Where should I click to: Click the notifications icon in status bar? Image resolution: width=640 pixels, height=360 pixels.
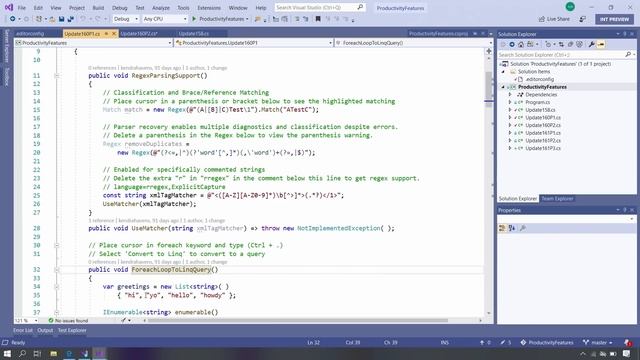[x=628, y=342]
